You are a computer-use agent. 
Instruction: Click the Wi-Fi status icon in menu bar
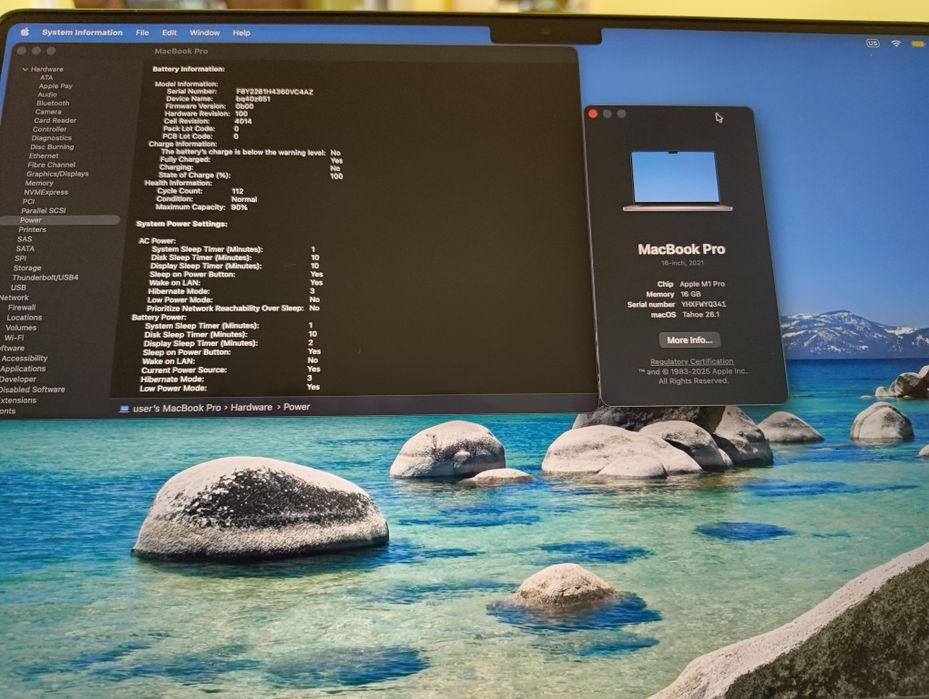[x=896, y=43]
